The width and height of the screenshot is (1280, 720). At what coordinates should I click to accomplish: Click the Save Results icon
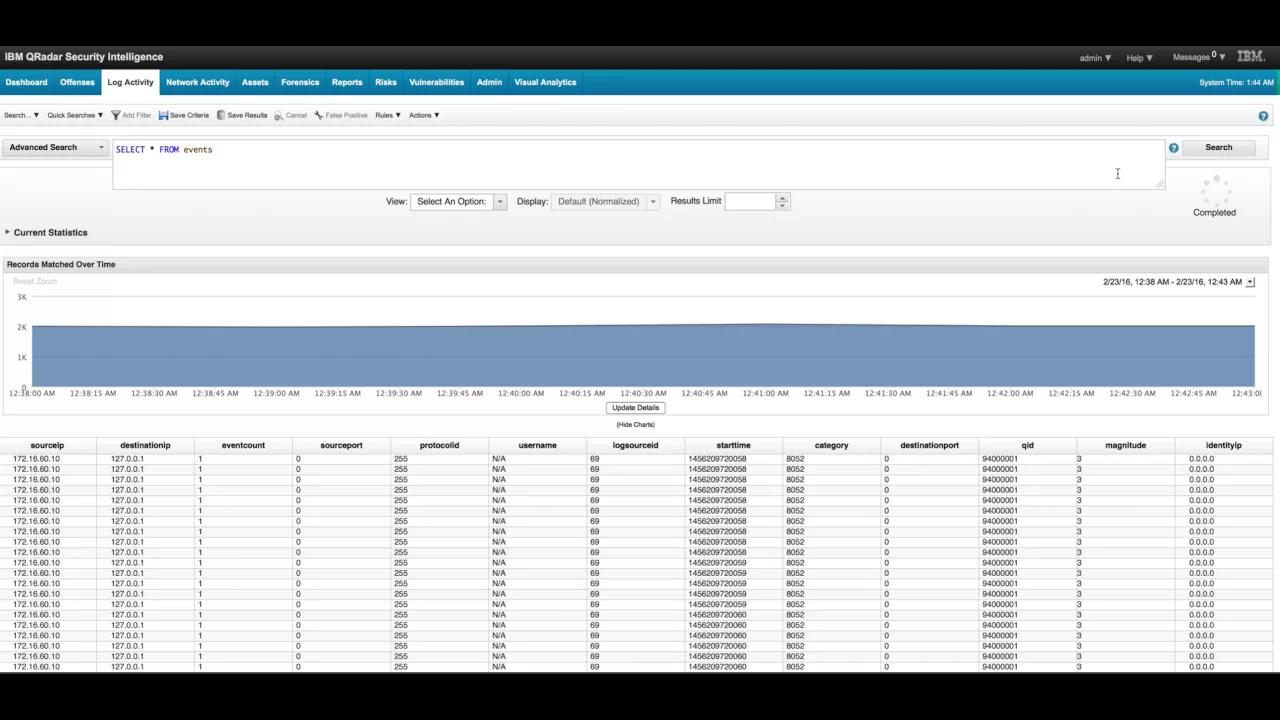tap(221, 115)
